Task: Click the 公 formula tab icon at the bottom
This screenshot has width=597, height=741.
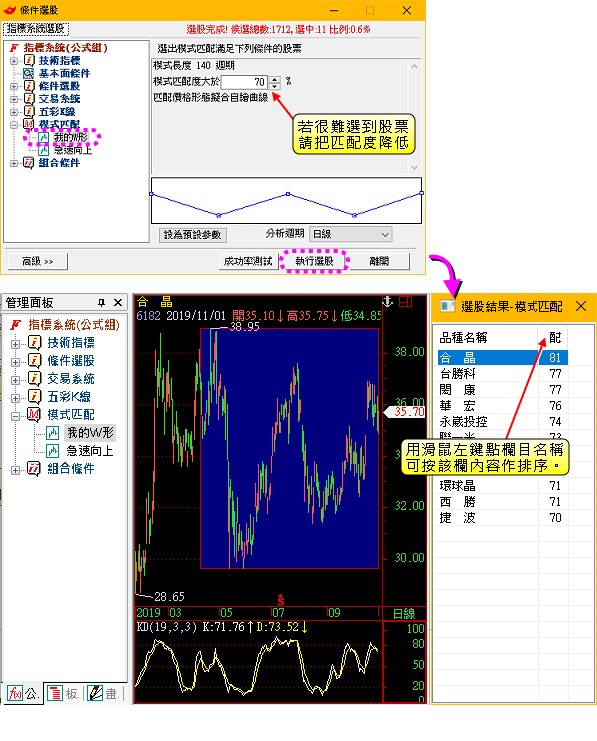Action: 15,693
